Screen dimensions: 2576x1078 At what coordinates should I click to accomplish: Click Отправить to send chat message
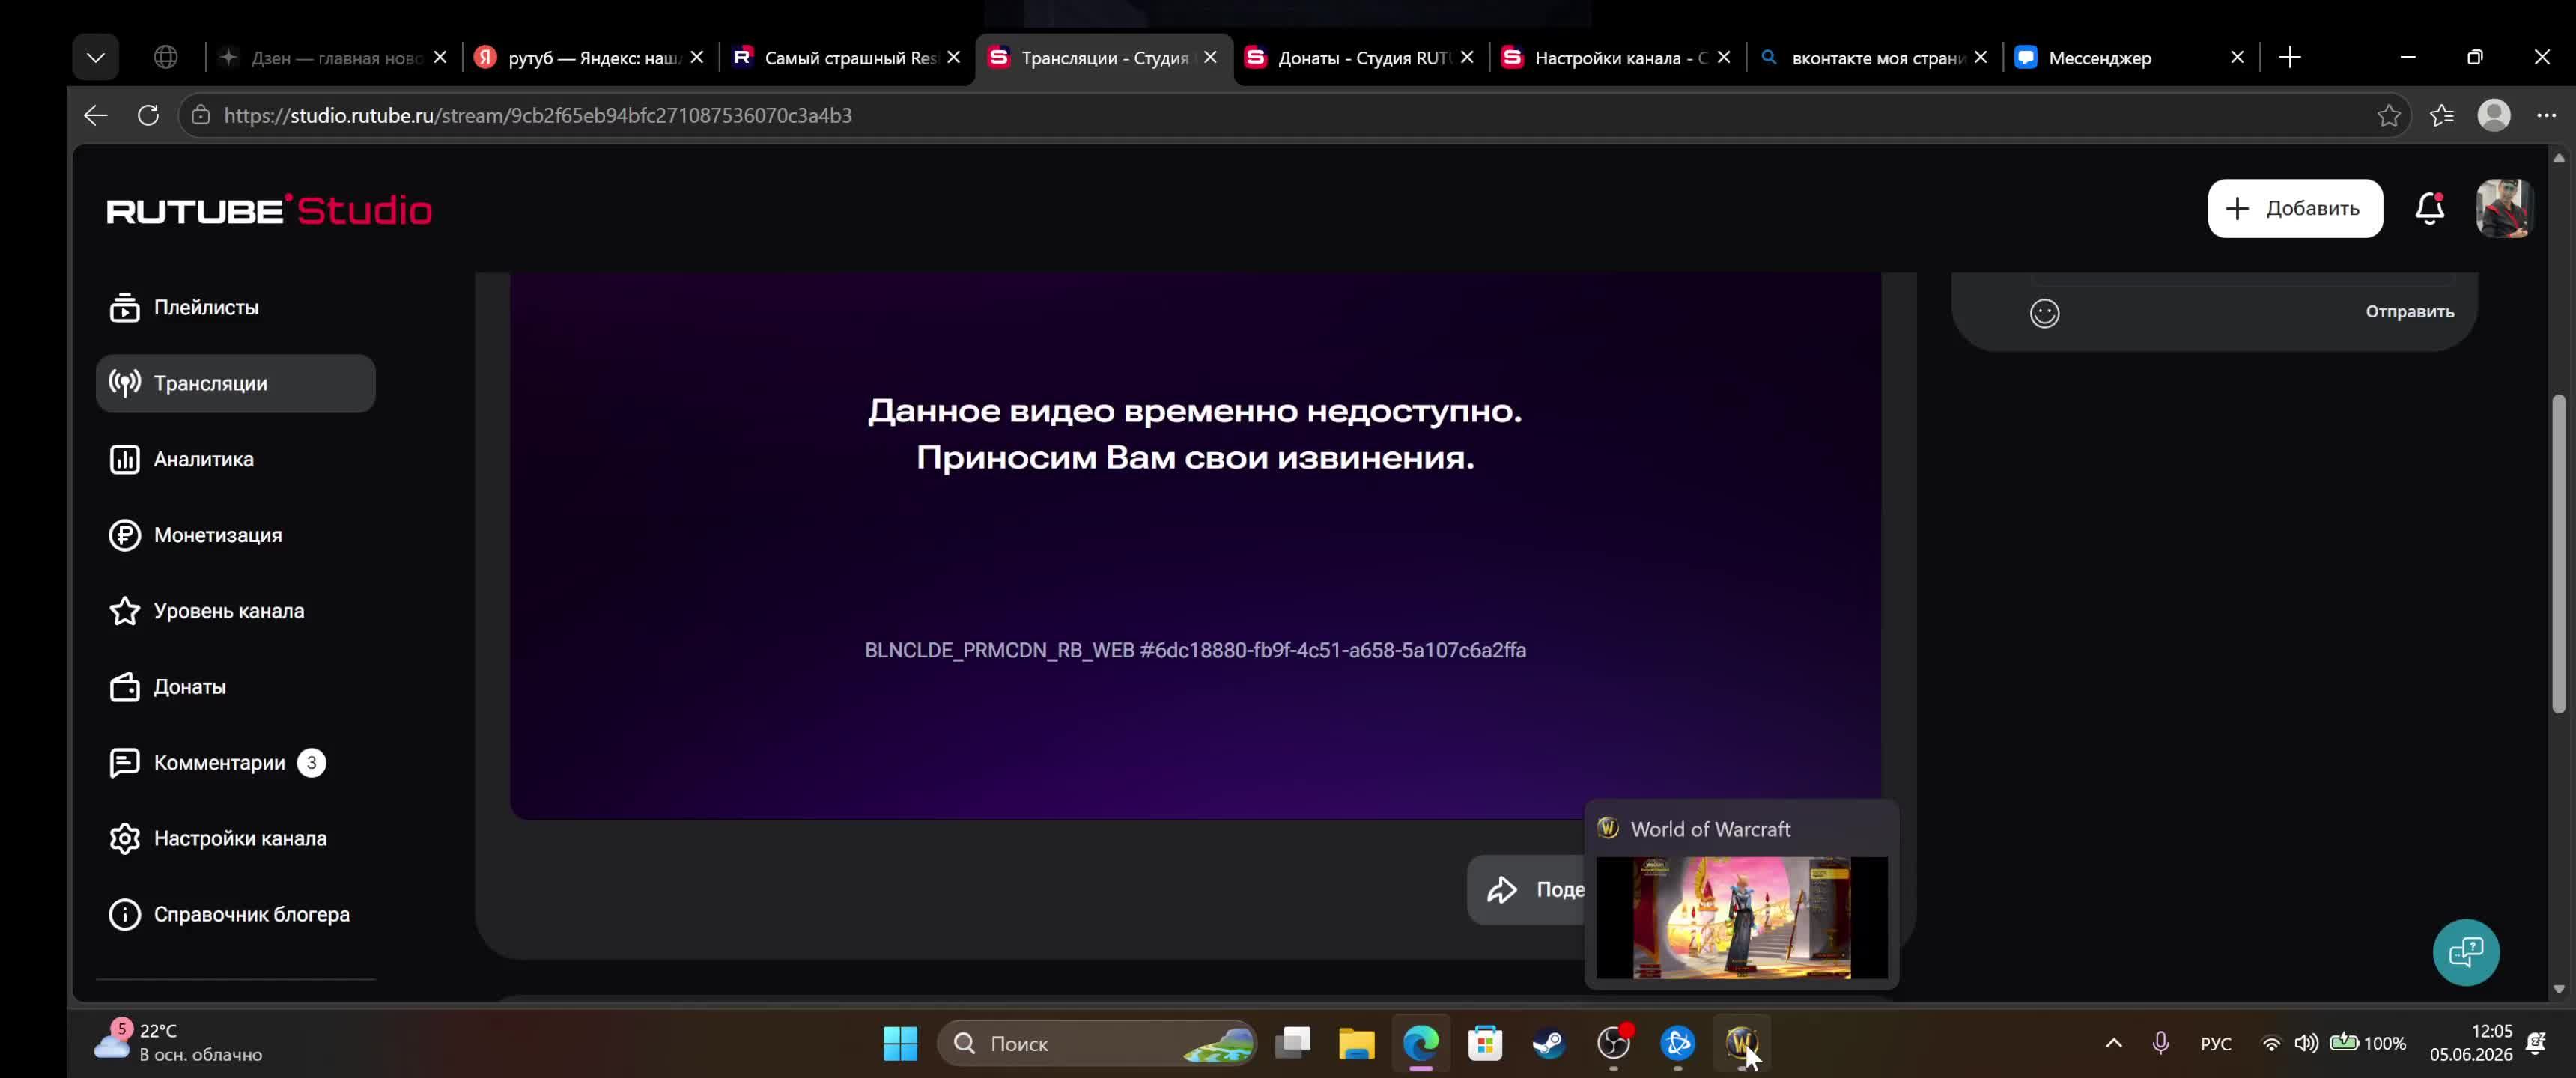(2409, 312)
